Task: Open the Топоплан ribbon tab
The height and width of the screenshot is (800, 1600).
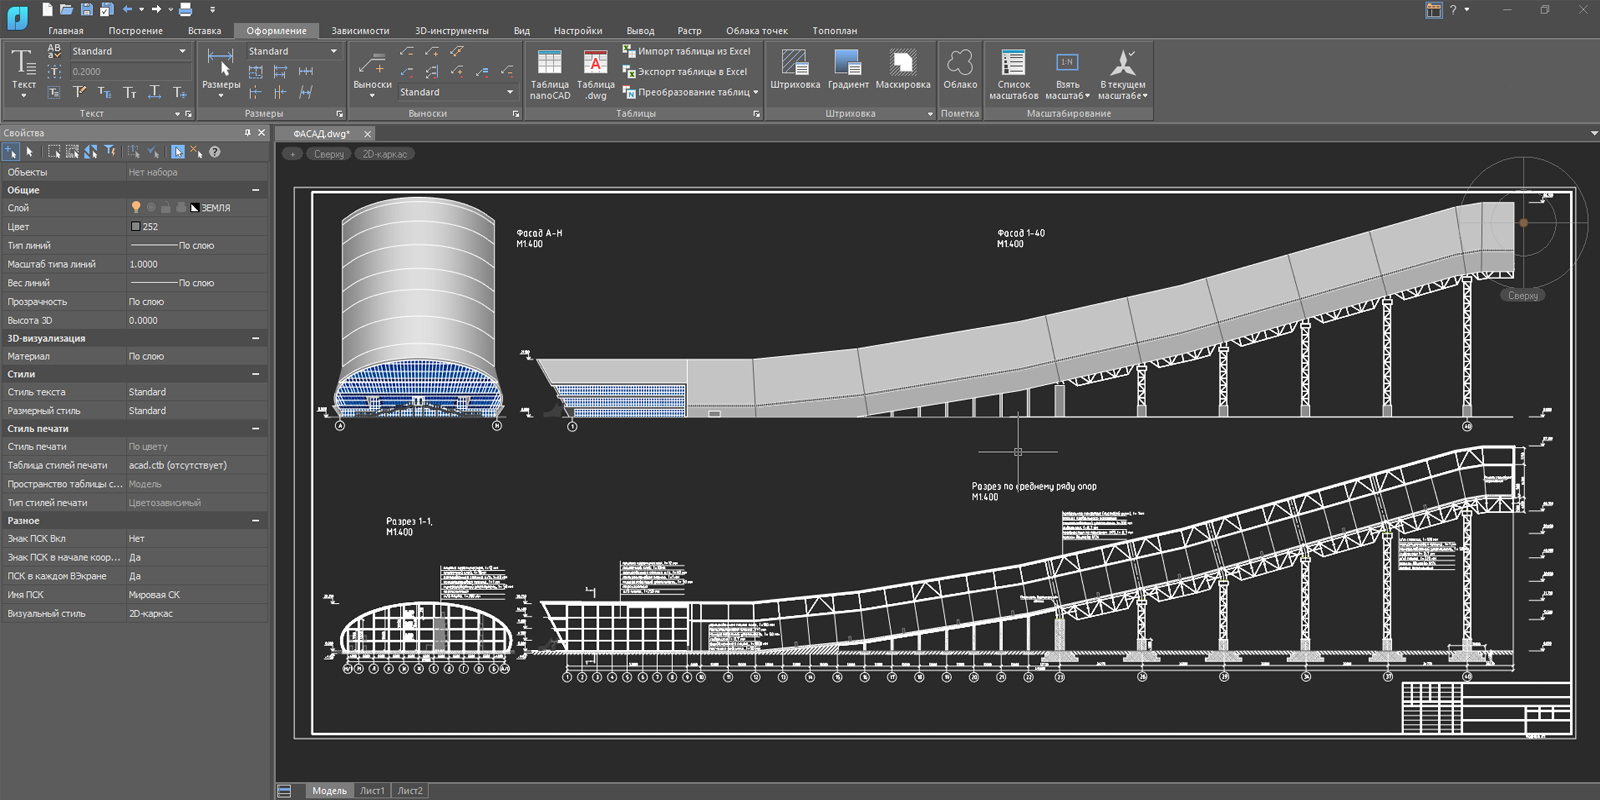Action: click(834, 31)
